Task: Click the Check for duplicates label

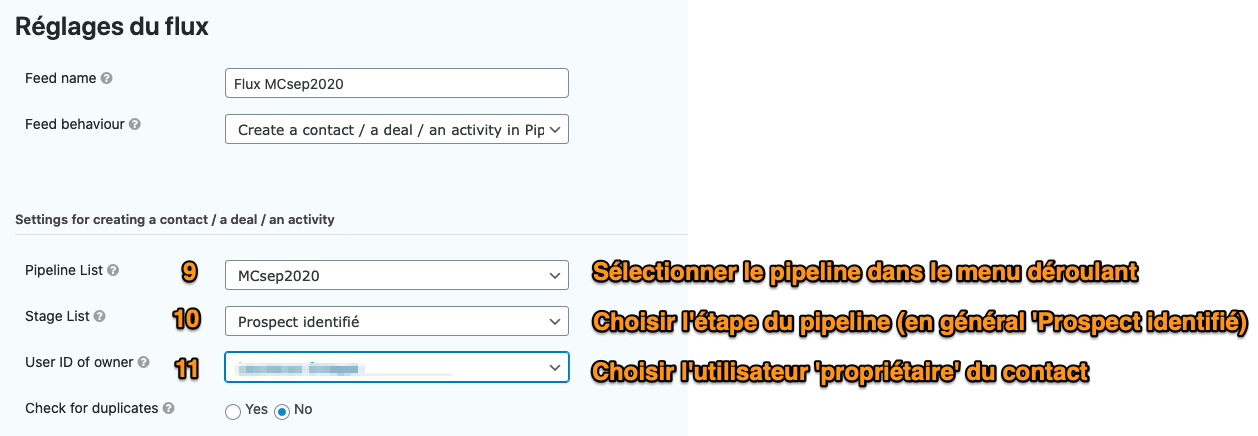Action: (x=91, y=408)
